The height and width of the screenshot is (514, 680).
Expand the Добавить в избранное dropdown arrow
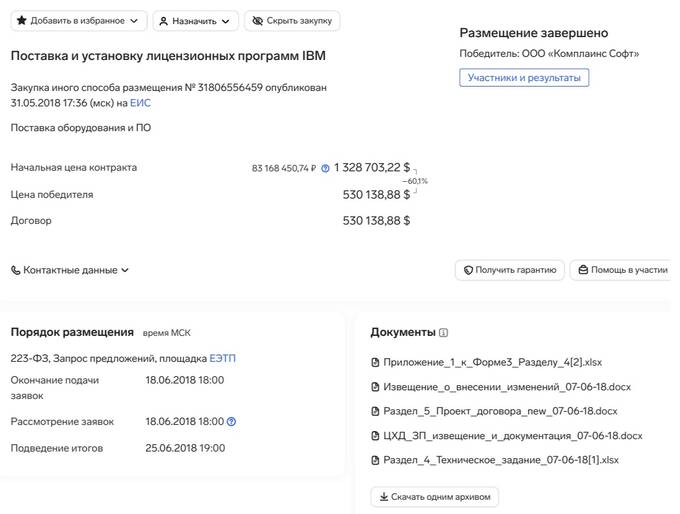134,21
